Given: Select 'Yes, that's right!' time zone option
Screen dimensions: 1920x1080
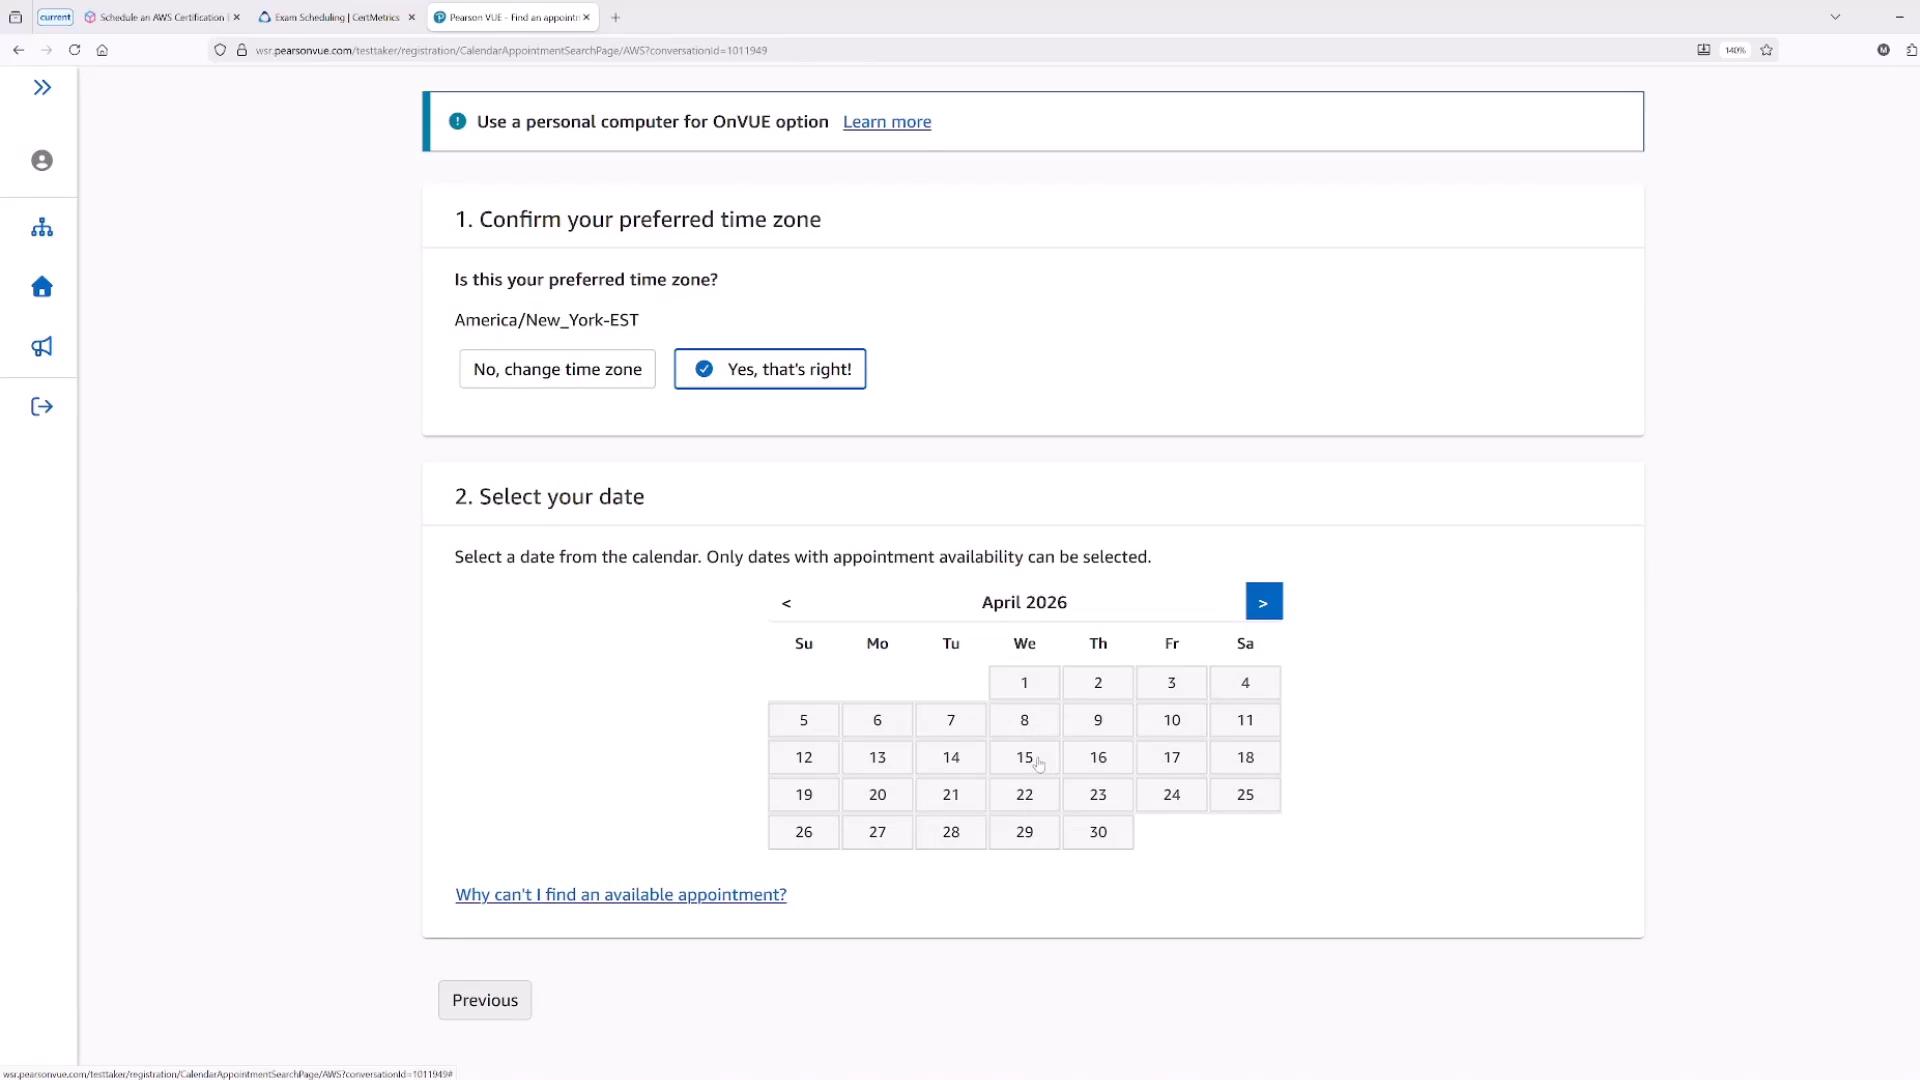Looking at the screenshot, I should [770, 369].
